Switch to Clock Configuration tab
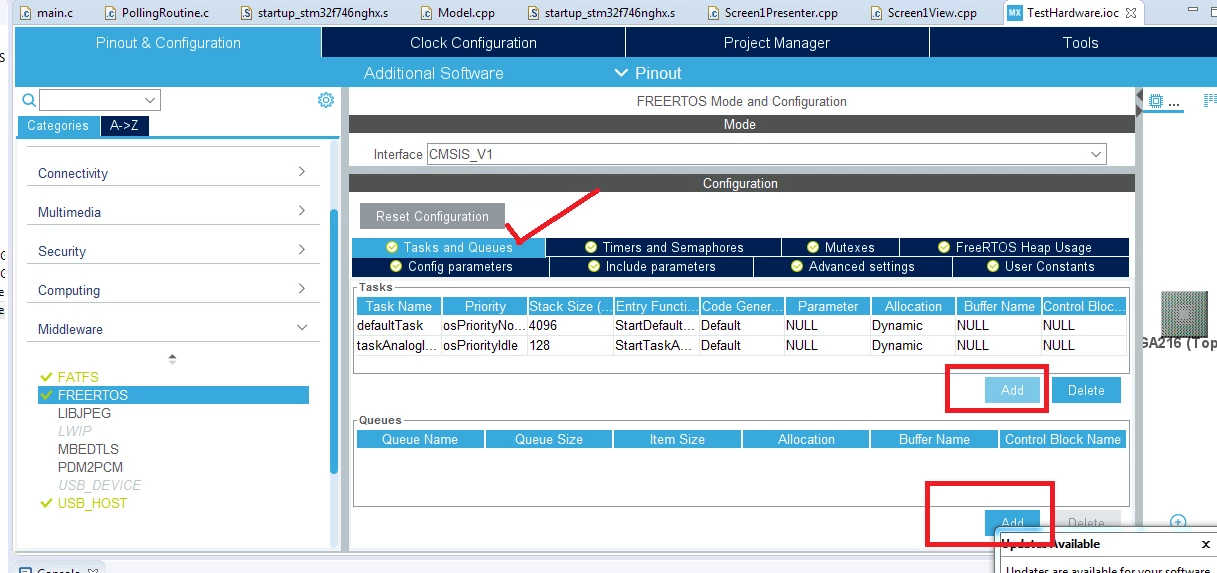 pos(473,43)
